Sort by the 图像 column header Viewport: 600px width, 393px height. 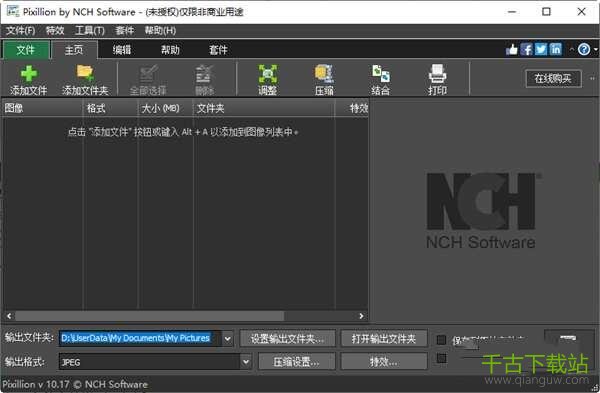(x=42, y=108)
